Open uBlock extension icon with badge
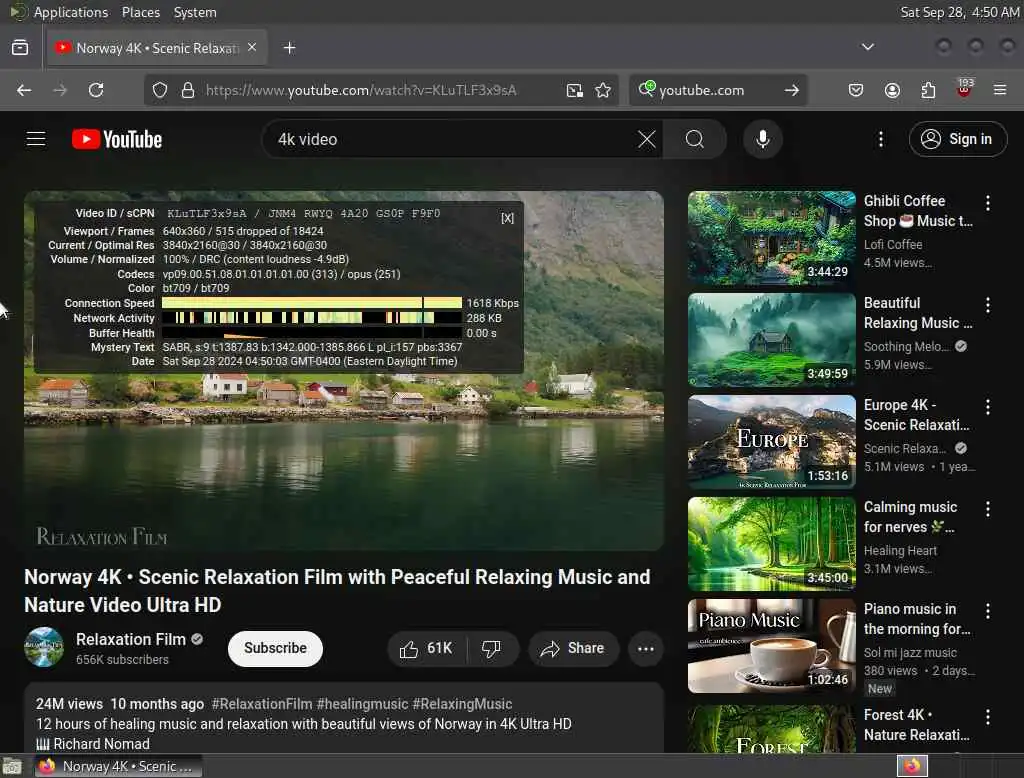Image resolution: width=1024 pixels, height=778 pixels. tap(964, 89)
